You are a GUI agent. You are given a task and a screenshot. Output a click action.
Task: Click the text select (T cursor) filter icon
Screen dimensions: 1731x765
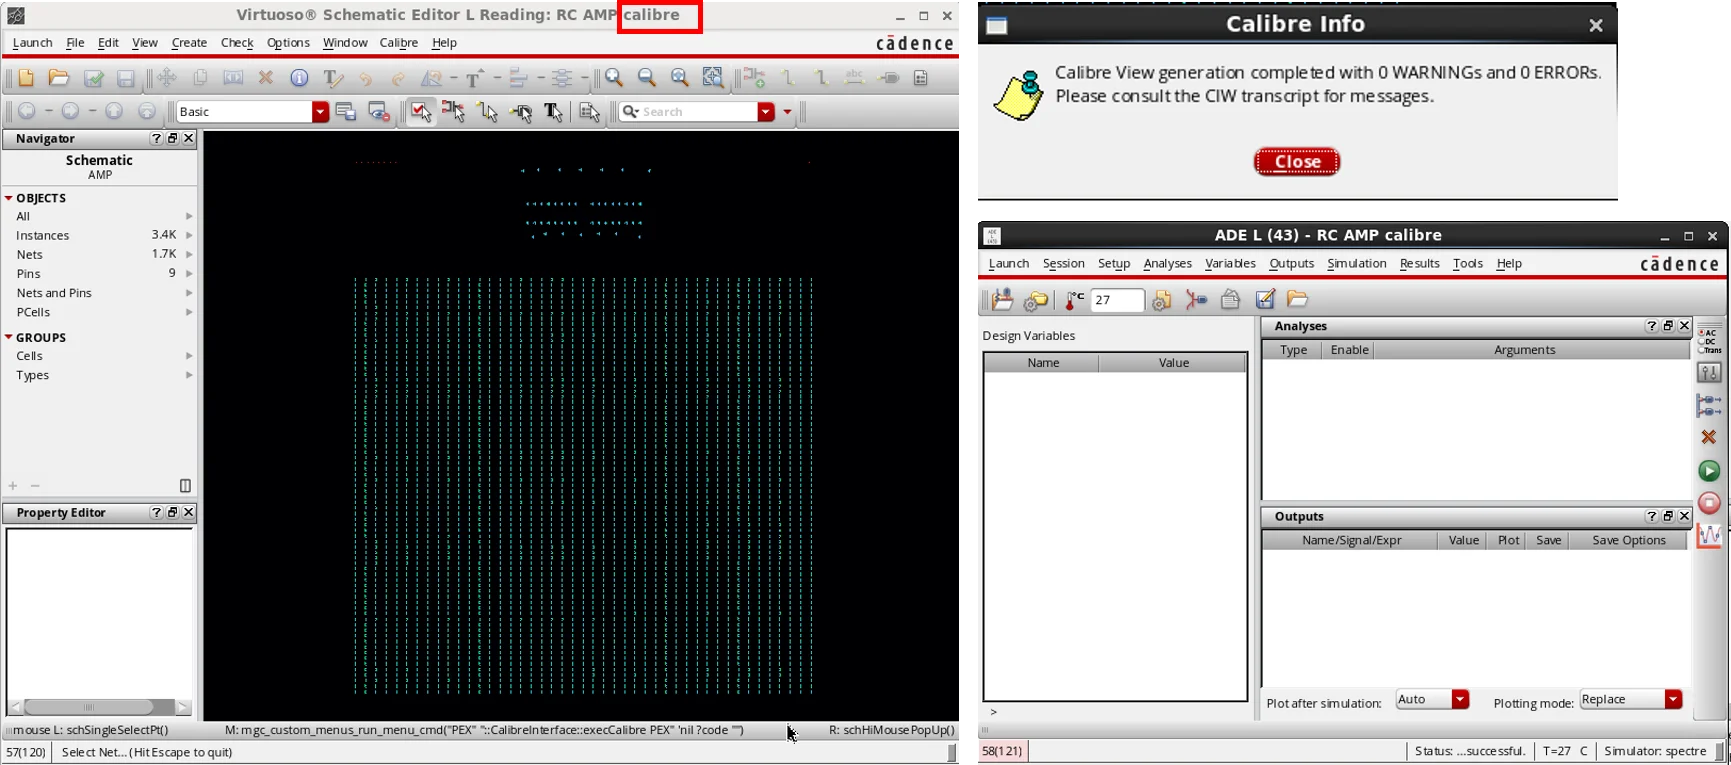[x=553, y=112]
